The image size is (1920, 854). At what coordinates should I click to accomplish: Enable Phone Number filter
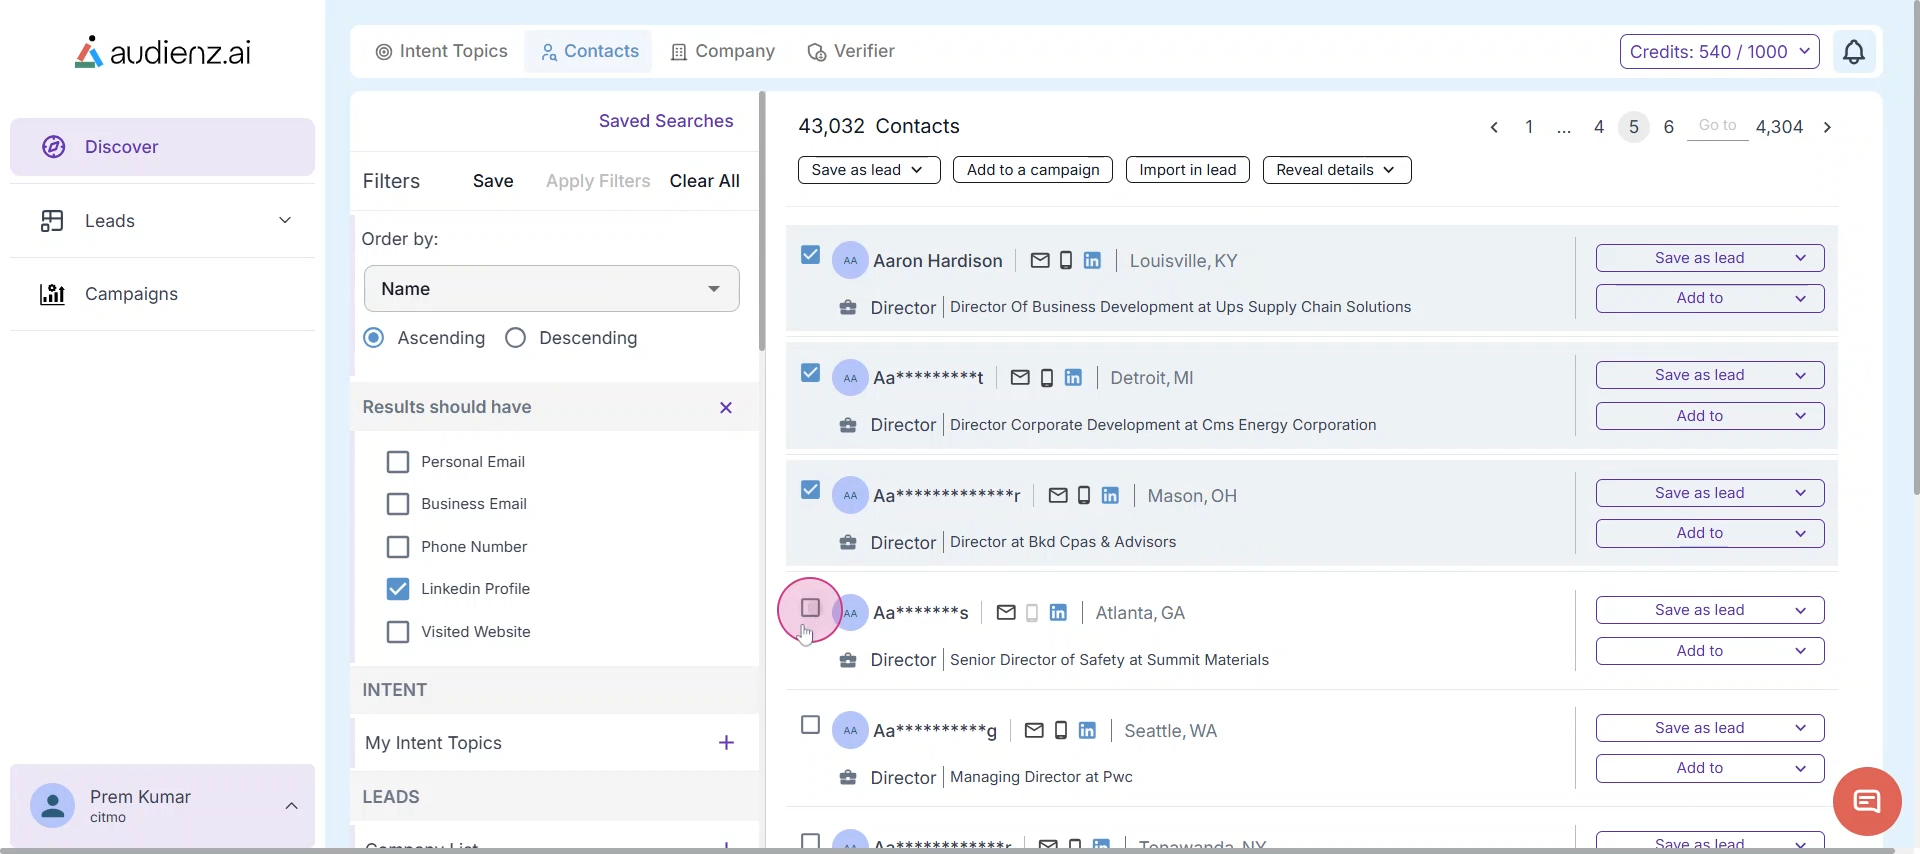point(398,547)
